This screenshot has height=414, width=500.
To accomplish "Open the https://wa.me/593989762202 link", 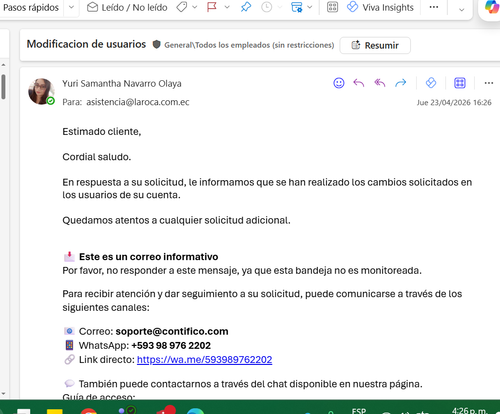I will 204,360.
